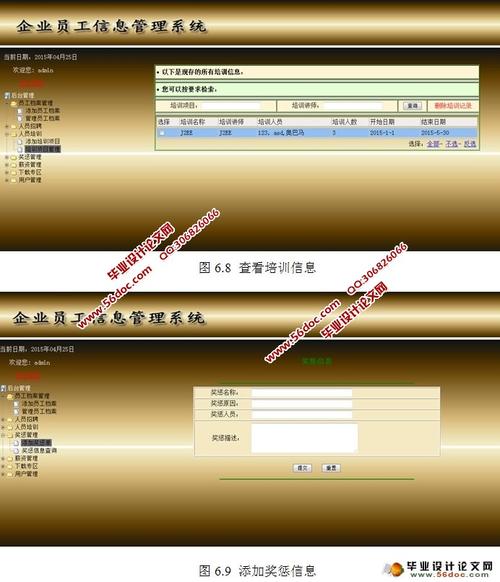The image size is (500, 582).
Task: Click folder icon beside 下载专区 in upper tree
Action: (x=14, y=172)
